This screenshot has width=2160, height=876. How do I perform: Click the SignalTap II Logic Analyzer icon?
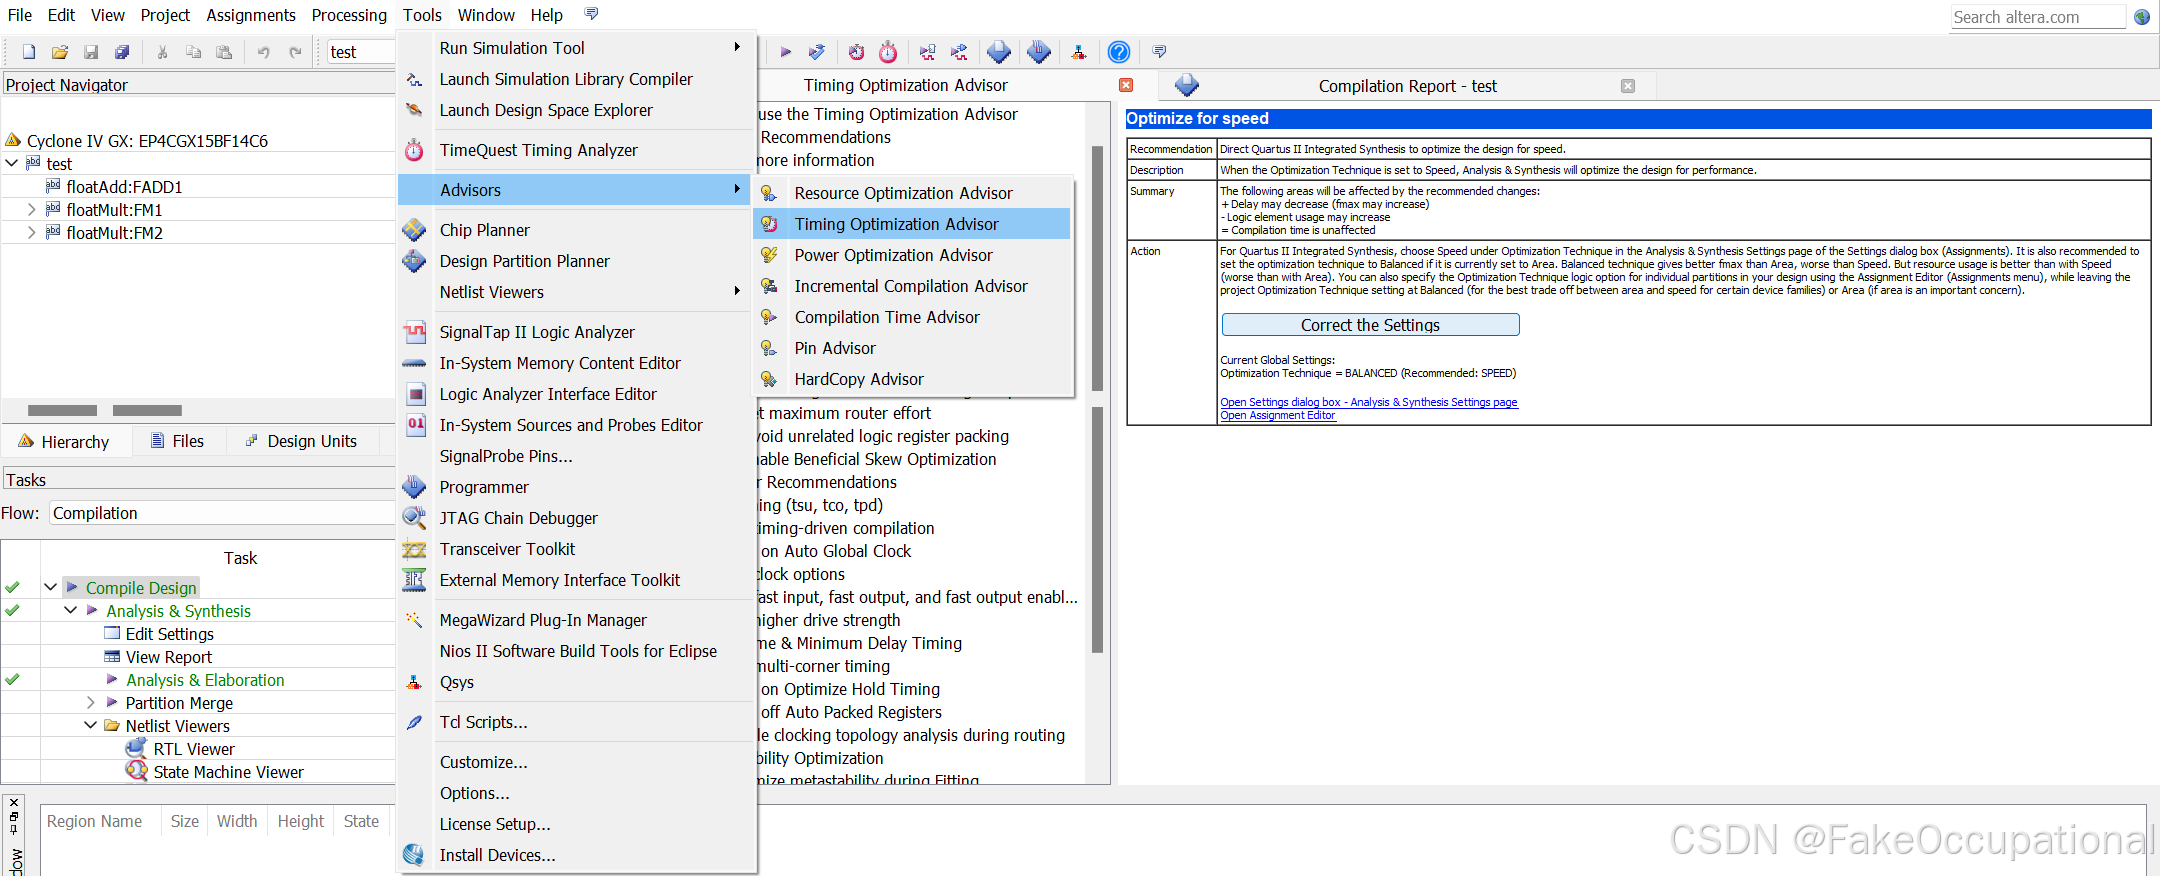(414, 332)
